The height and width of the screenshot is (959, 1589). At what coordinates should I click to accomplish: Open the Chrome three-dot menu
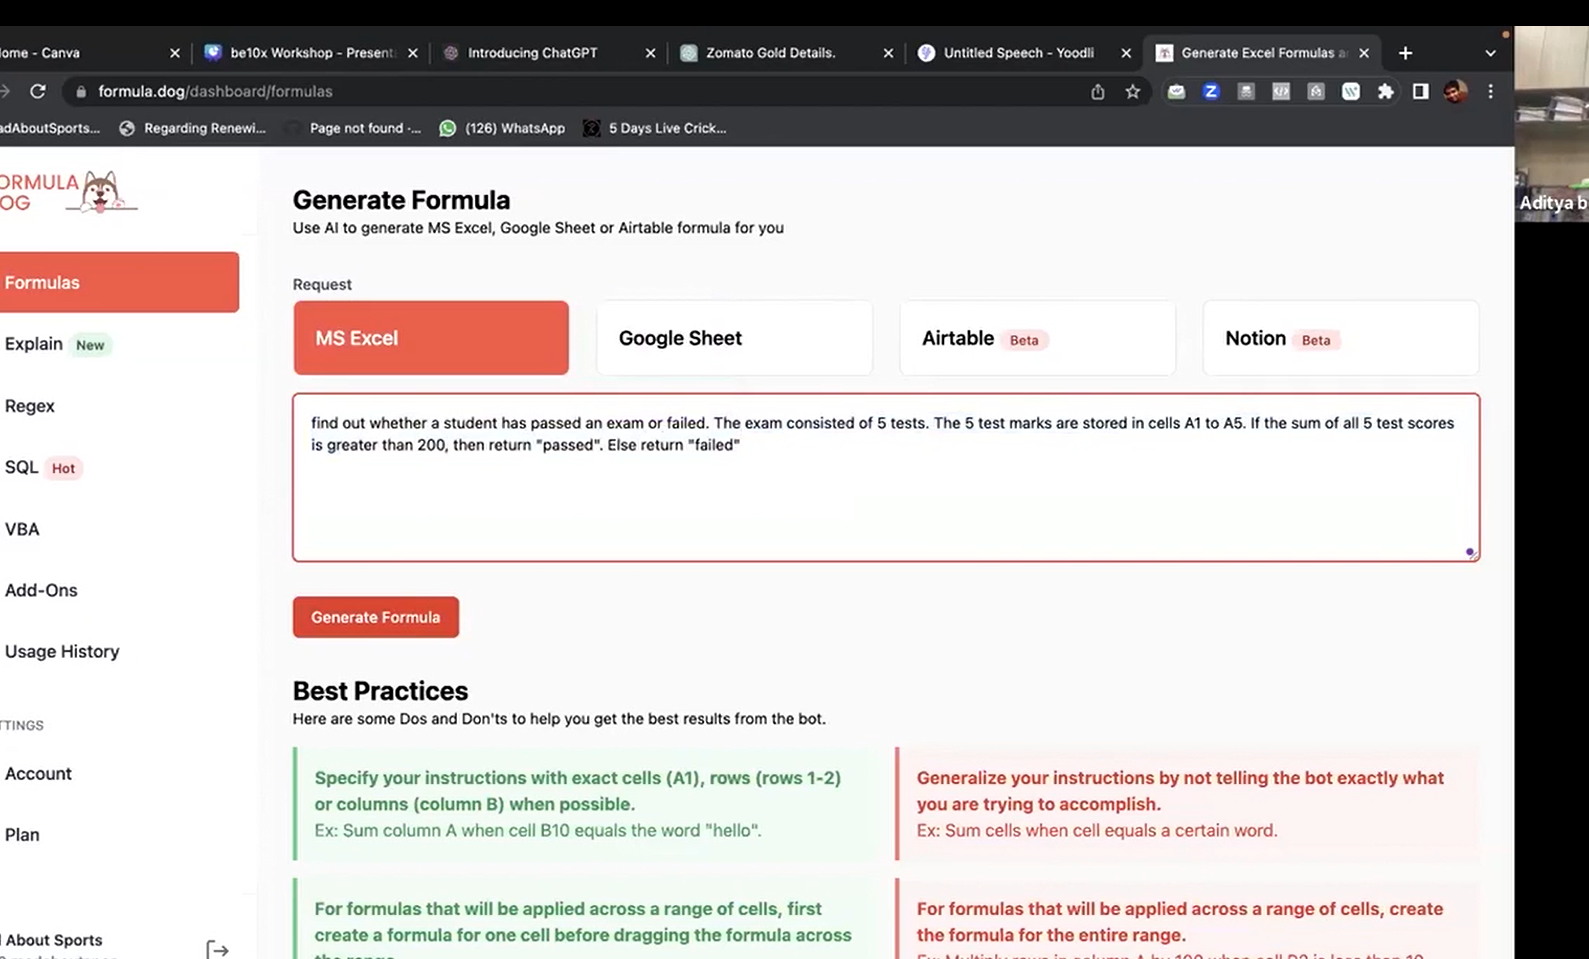coord(1490,91)
